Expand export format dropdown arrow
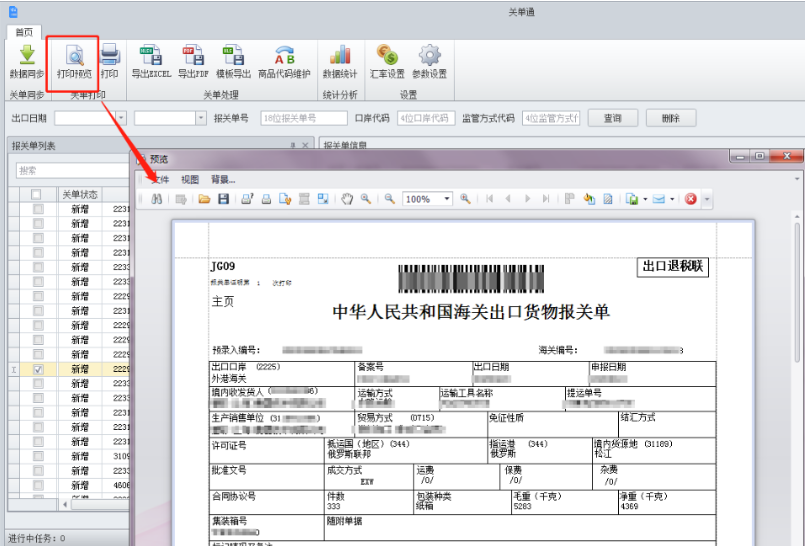 pos(645,199)
